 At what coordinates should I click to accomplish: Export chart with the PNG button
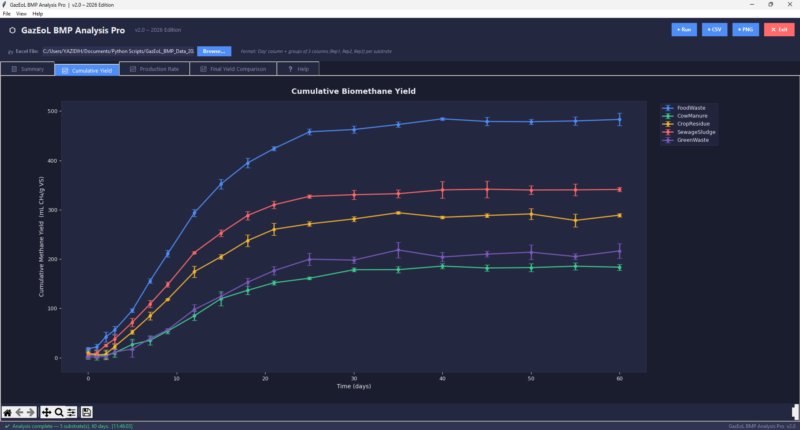745,30
